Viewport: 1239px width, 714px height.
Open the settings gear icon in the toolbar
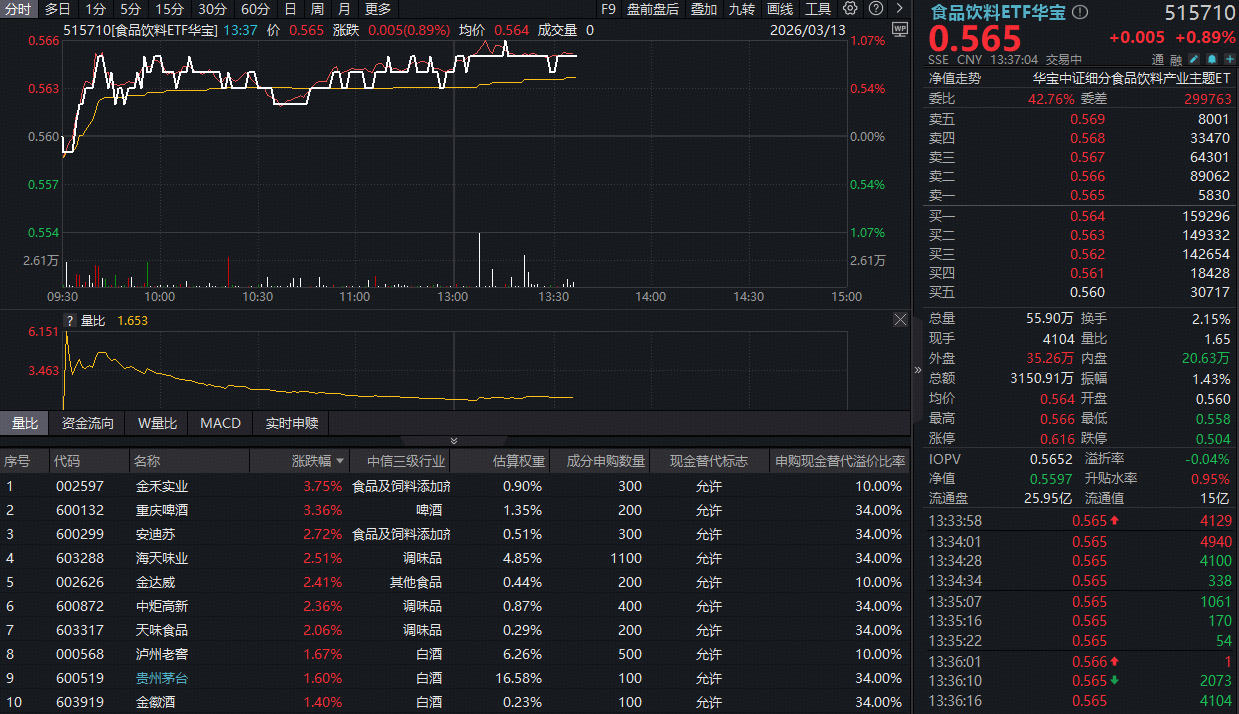click(x=850, y=8)
